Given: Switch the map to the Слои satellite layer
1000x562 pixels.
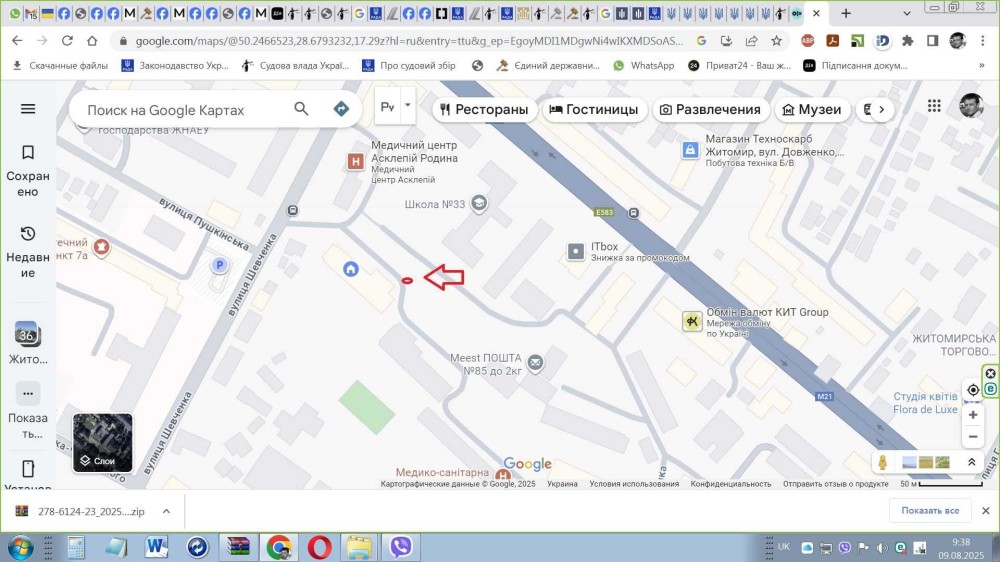Looking at the screenshot, I should tap(103, 443).
